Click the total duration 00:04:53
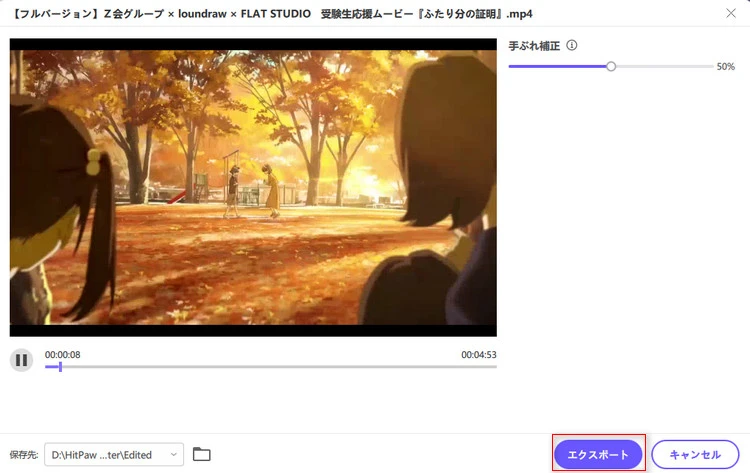The height and width of the screenshot is (473, 750). (x=478, y=355)
